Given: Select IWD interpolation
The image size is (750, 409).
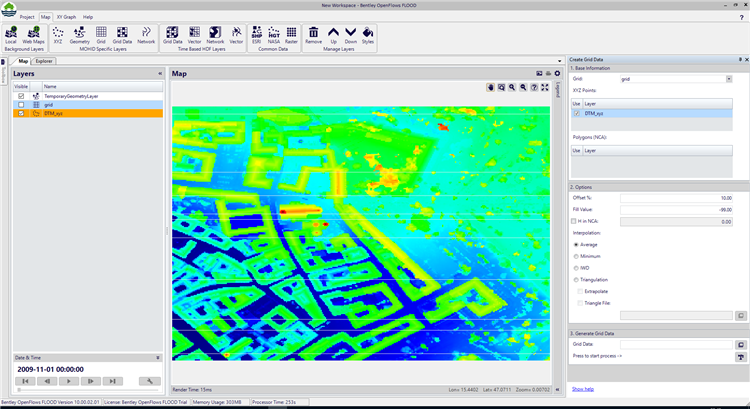Looking at the screenshot, I should tap(576, 268).
